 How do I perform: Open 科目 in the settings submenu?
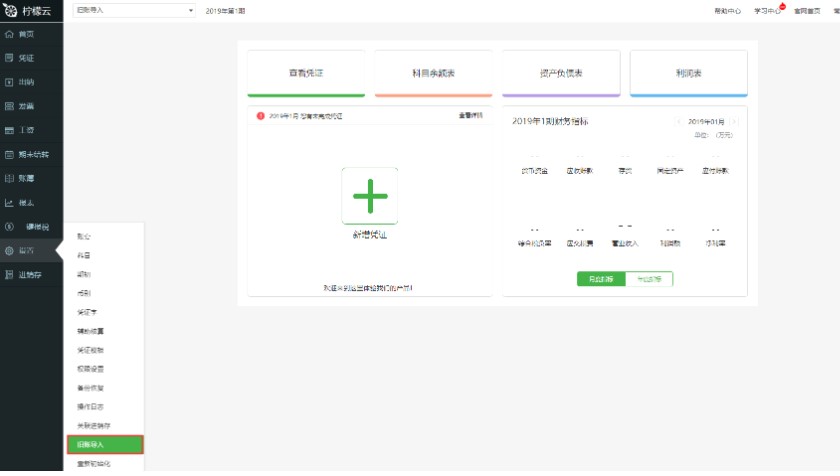tap(84, 255)
